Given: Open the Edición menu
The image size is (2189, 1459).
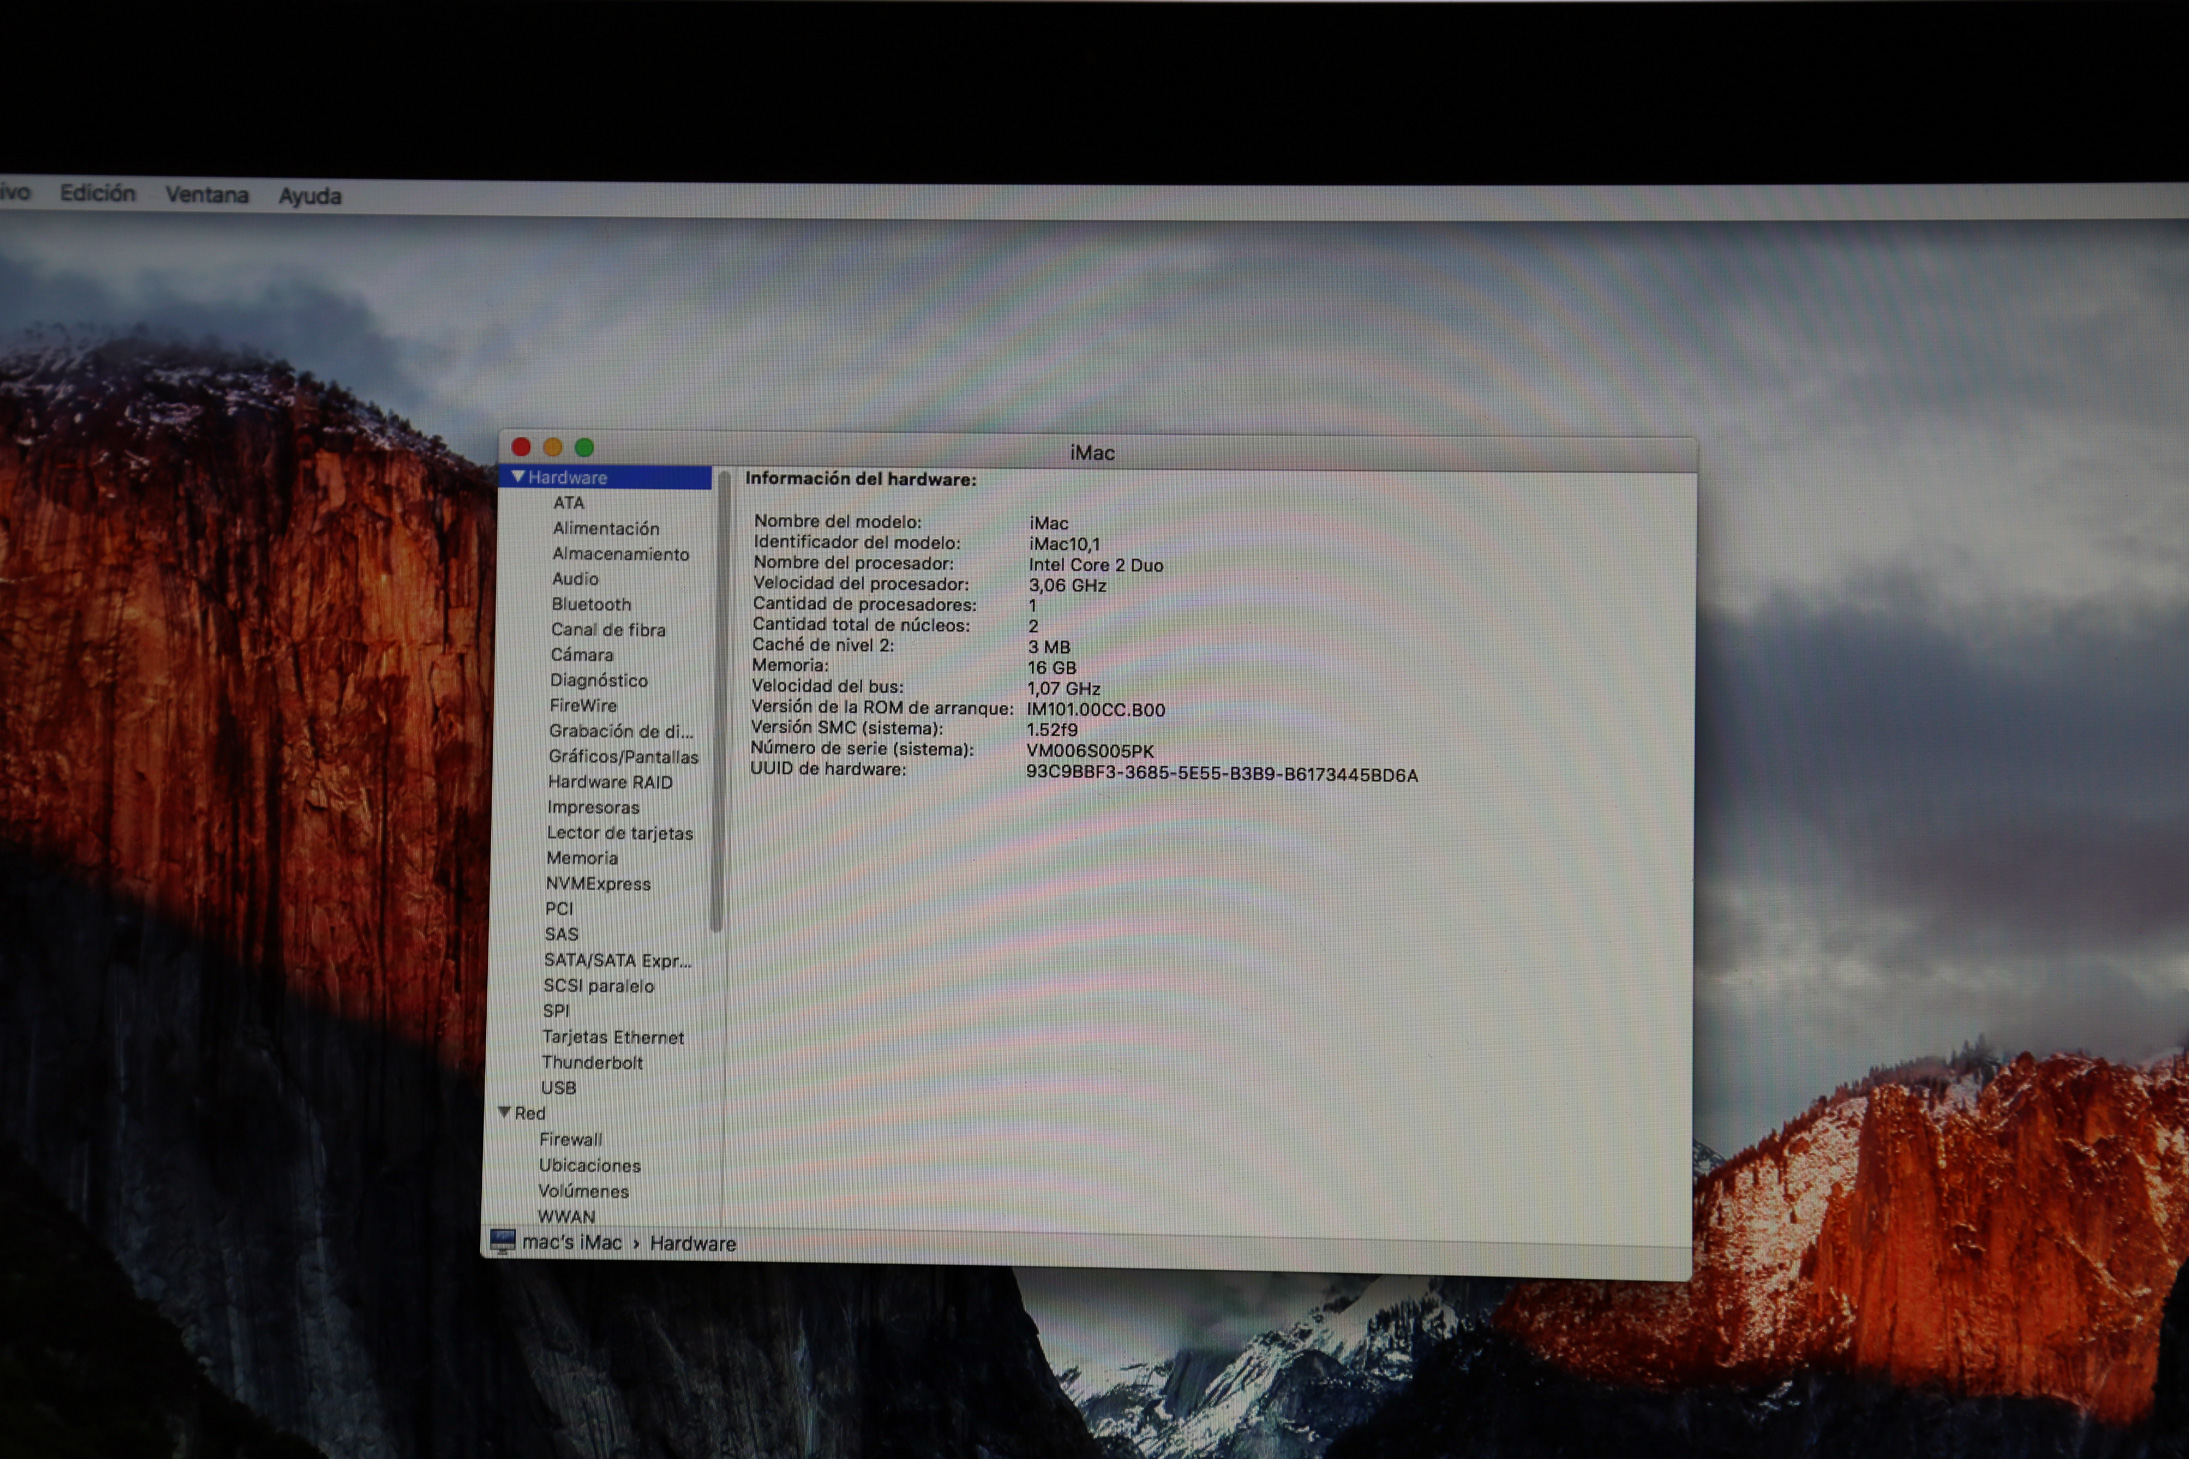Looking at the screenshot, I should click(x=97, y=193).
